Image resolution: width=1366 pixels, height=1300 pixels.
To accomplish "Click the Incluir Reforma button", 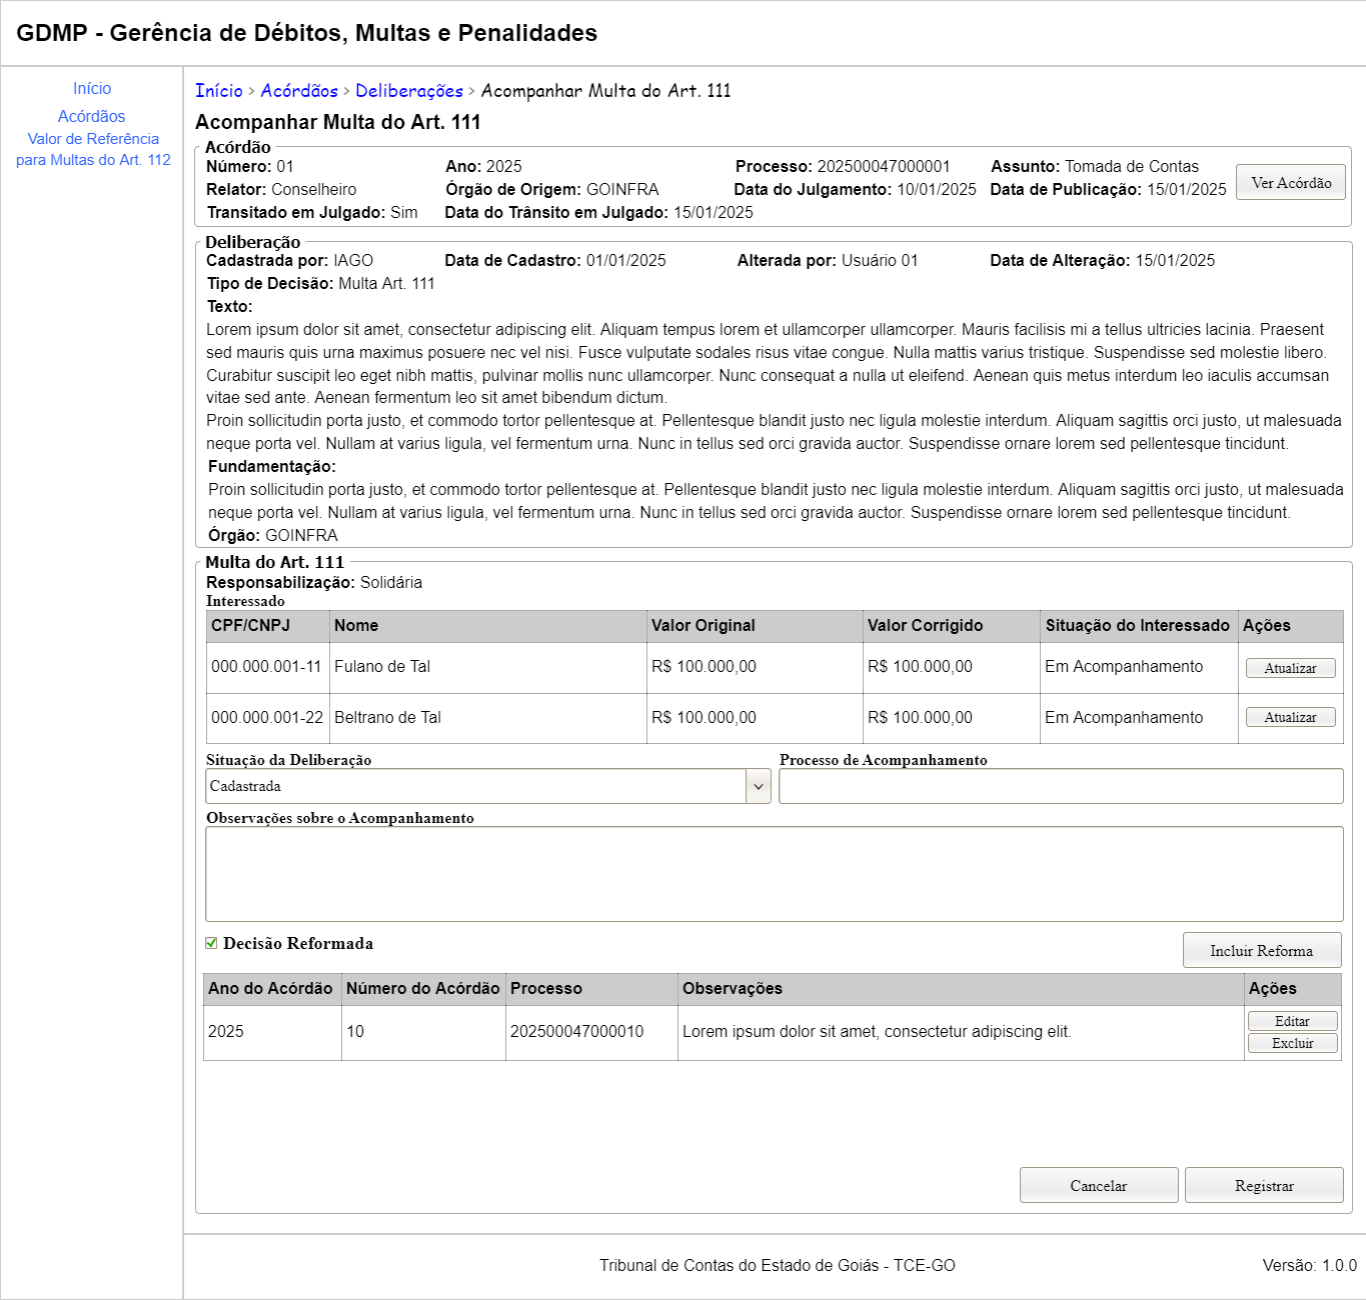I will (x=1261, y=950).
